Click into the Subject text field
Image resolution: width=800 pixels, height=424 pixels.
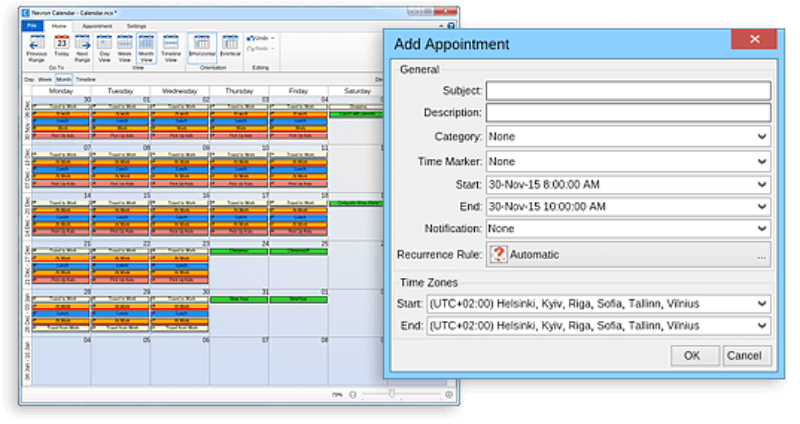point(628,91)
